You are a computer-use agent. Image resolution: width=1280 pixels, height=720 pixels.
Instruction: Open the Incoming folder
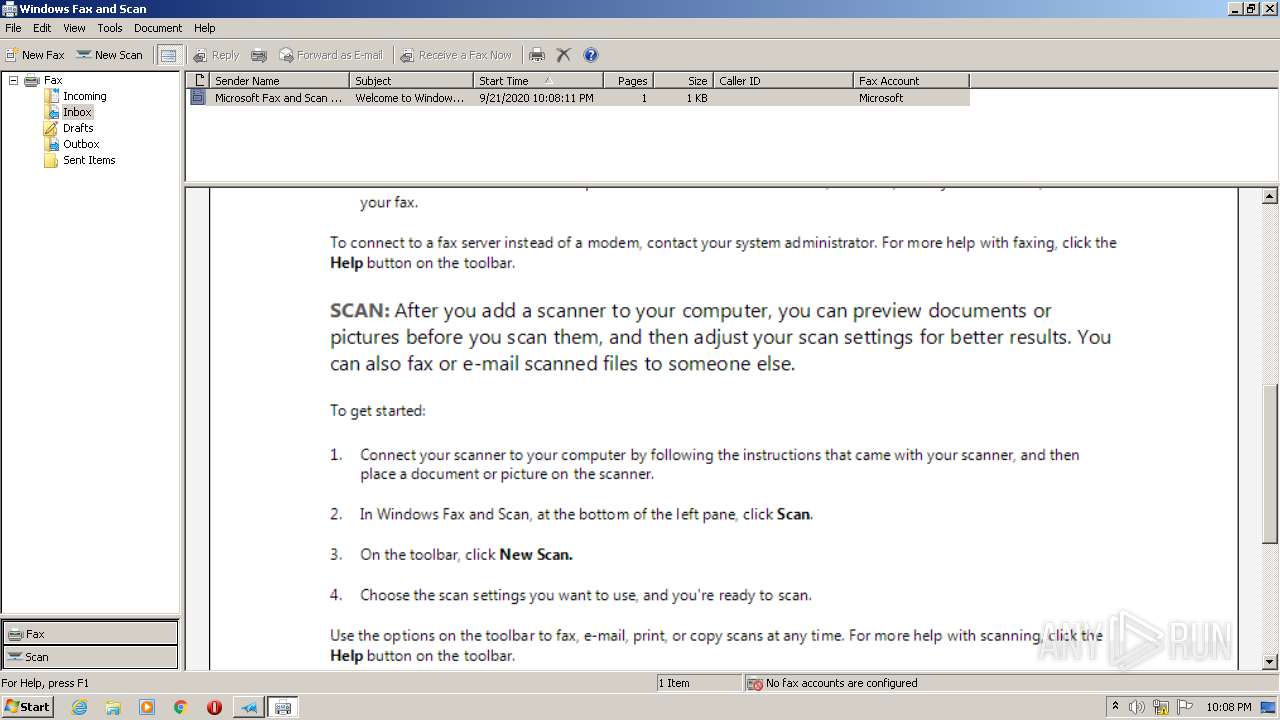click(85, 96)
